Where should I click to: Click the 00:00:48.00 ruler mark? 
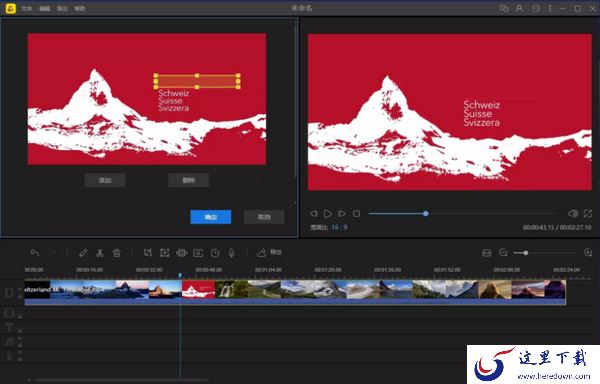(209, 270)
